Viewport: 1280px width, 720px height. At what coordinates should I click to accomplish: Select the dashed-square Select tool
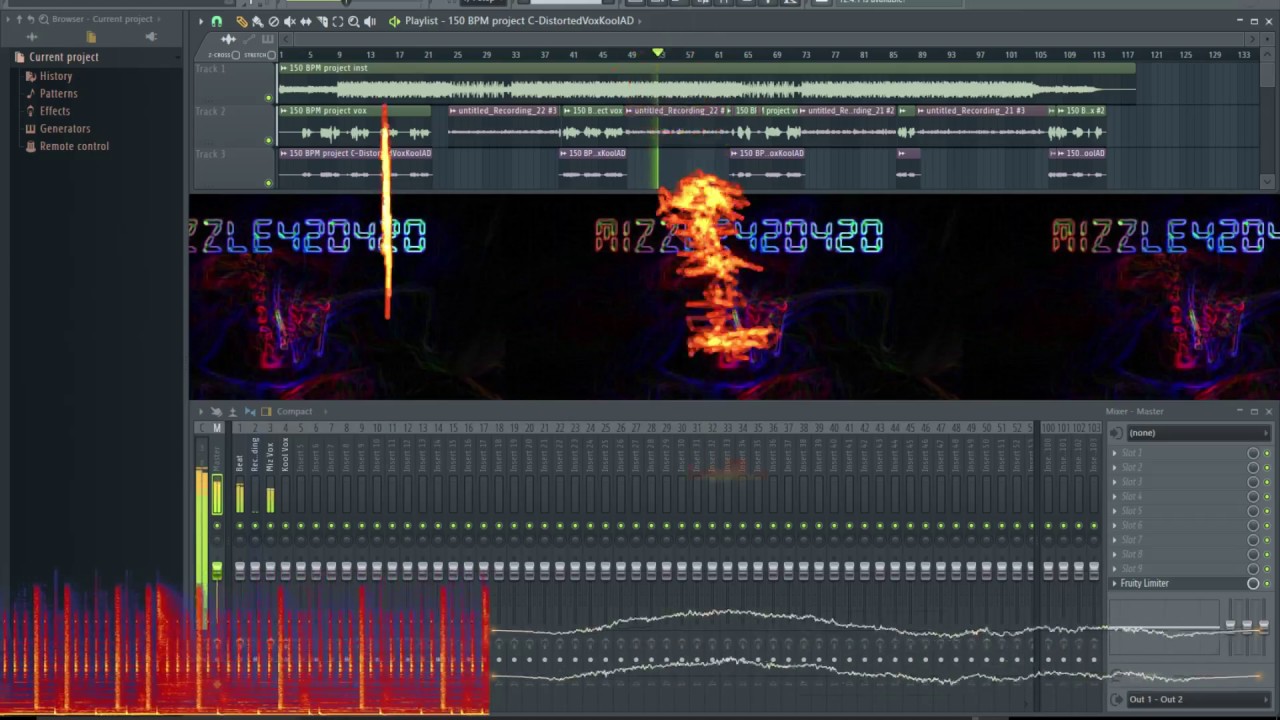pos(337,21)
